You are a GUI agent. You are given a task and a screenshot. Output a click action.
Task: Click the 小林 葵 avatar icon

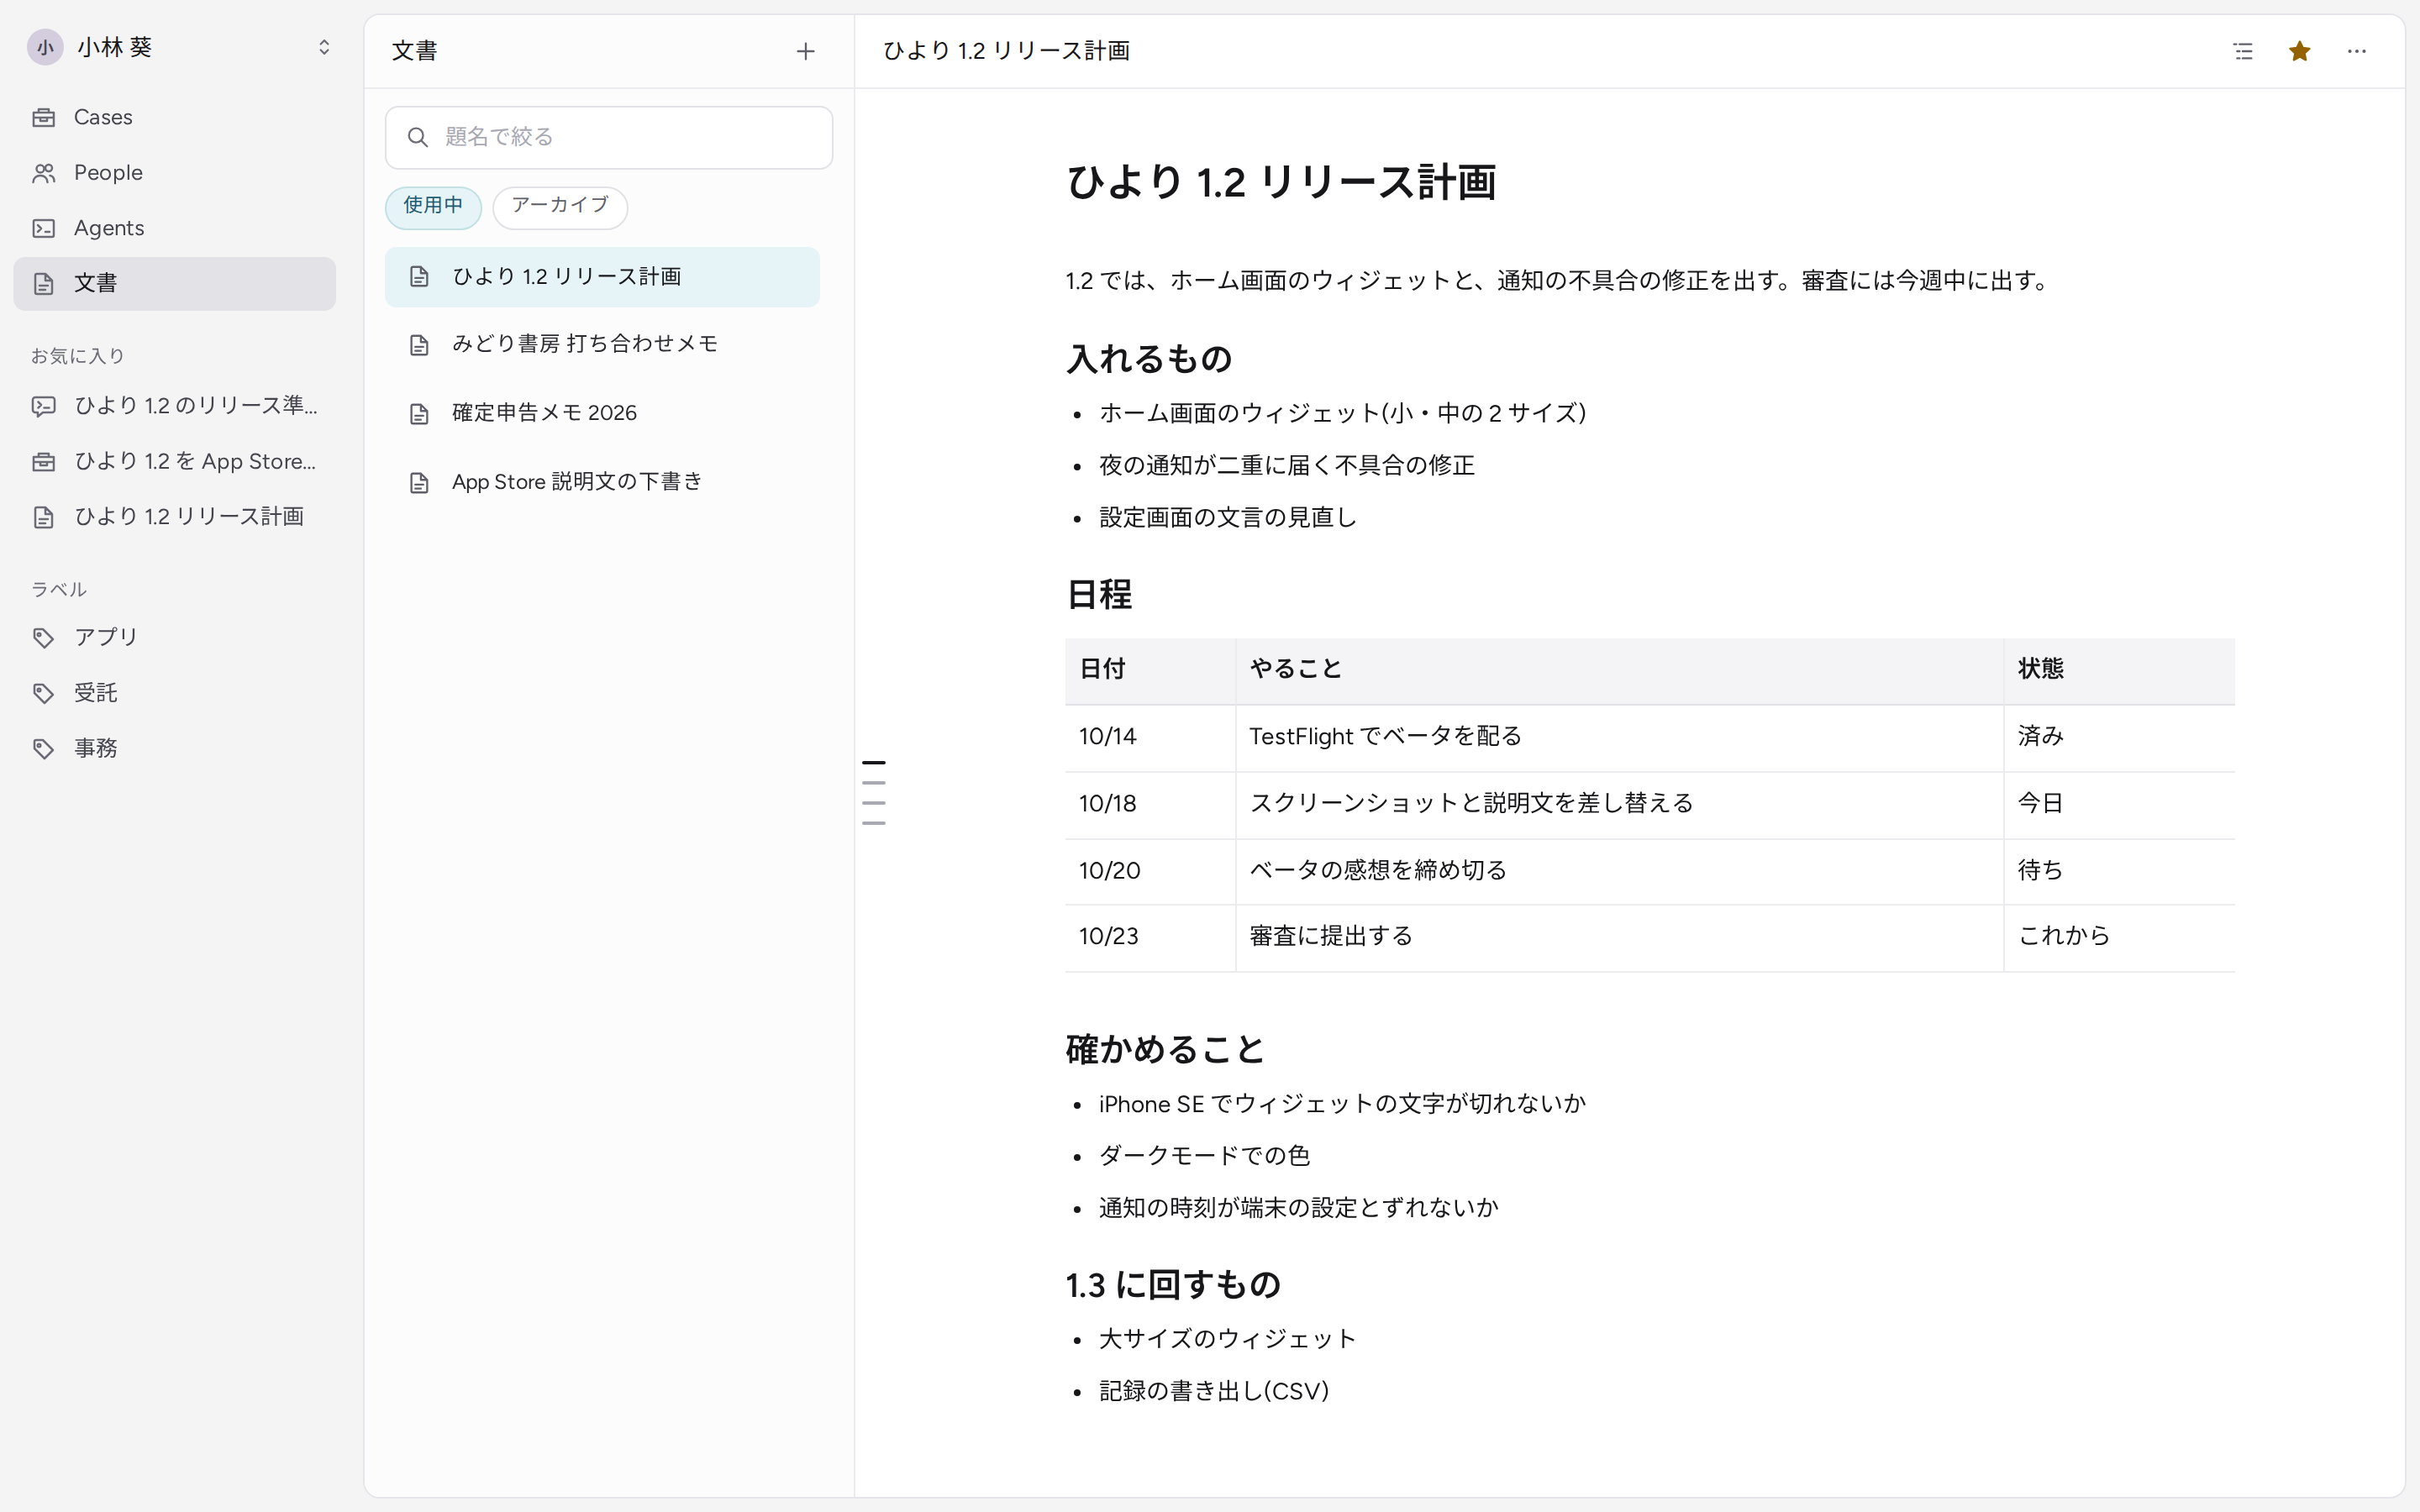click(45, 47)
